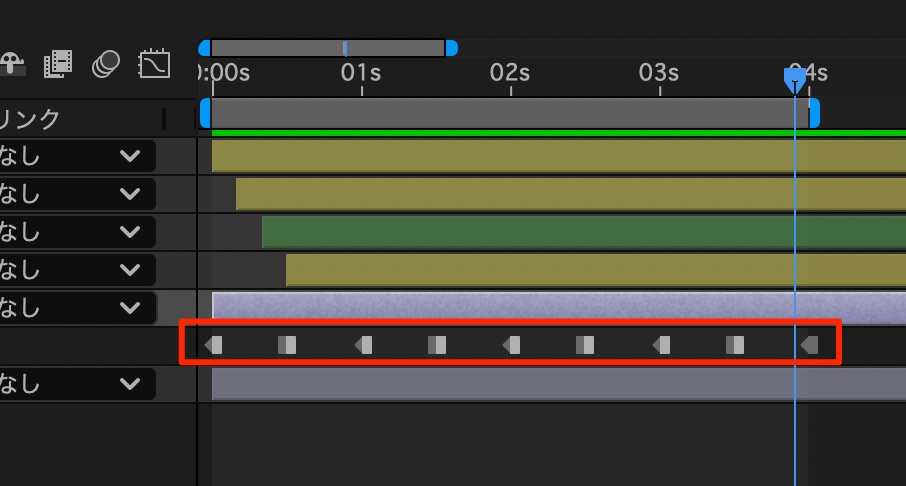Viewport: 906px width, 486px height.
Task: Click the work area start handle
Action: point(206,113)
